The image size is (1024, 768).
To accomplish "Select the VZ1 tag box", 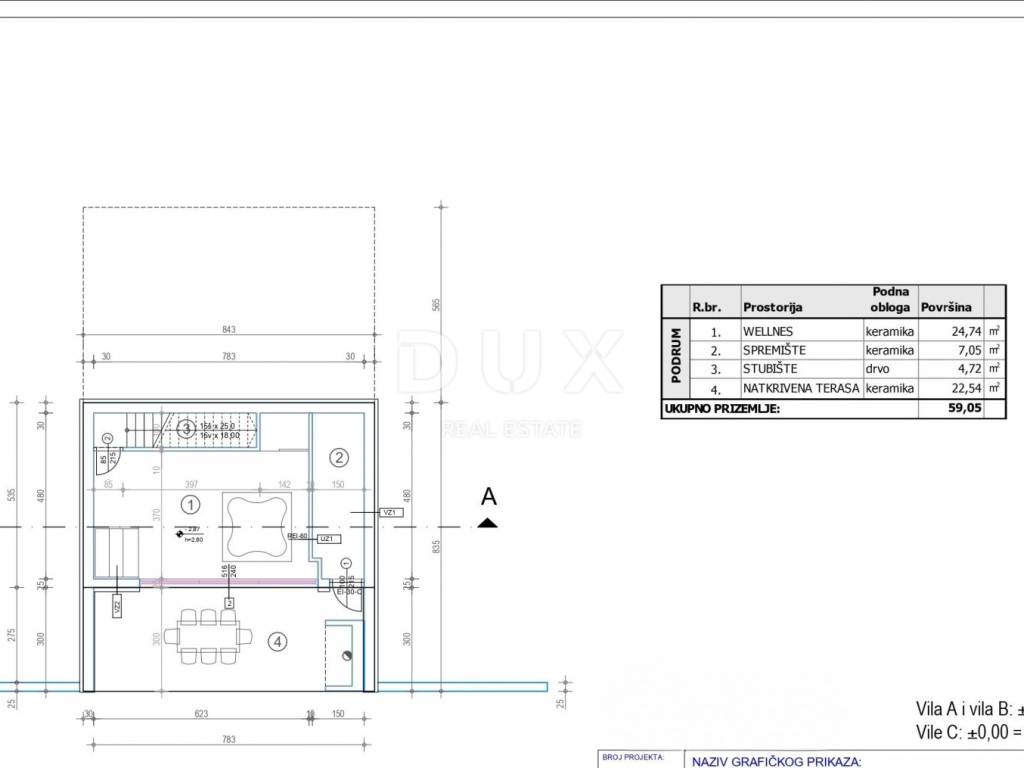I will [x=390, y=512].
